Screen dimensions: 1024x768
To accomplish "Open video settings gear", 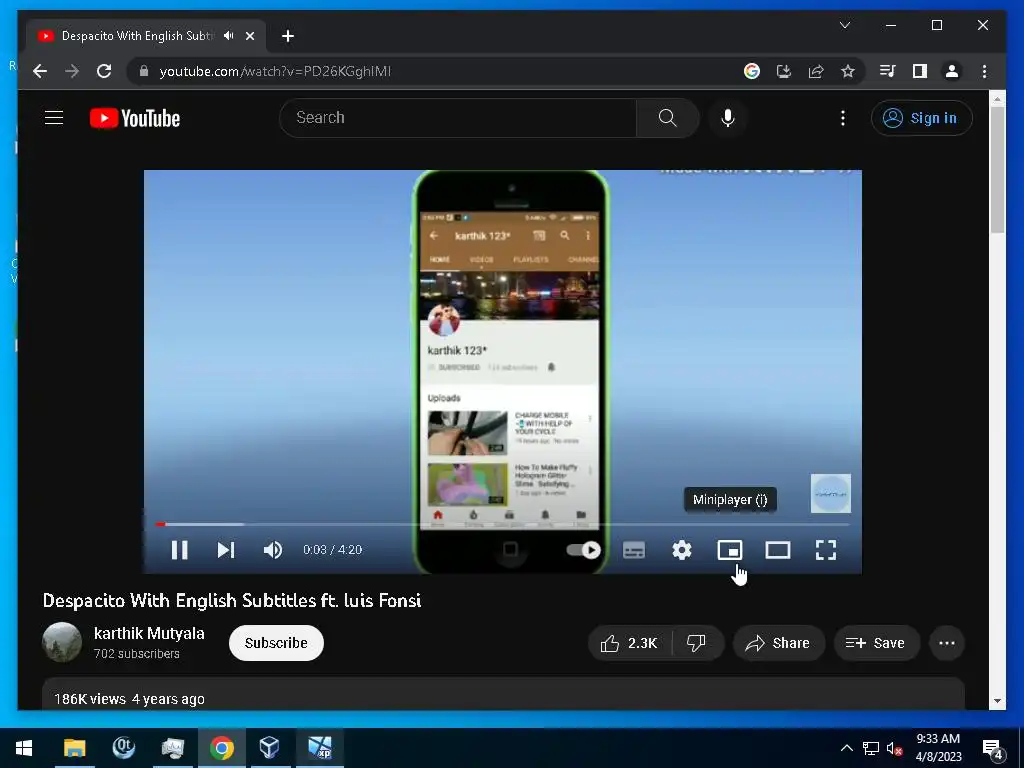I will tap(682, 550).
